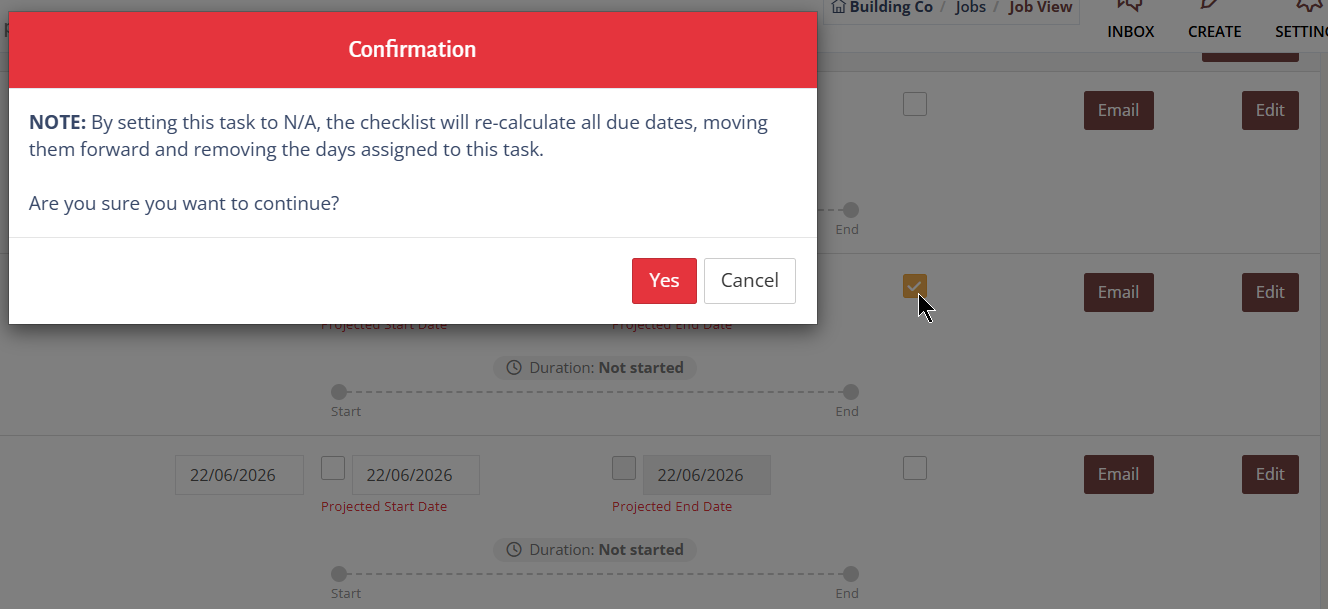
Task: Click the Email button in the top row
Action: click(1119, 111)
